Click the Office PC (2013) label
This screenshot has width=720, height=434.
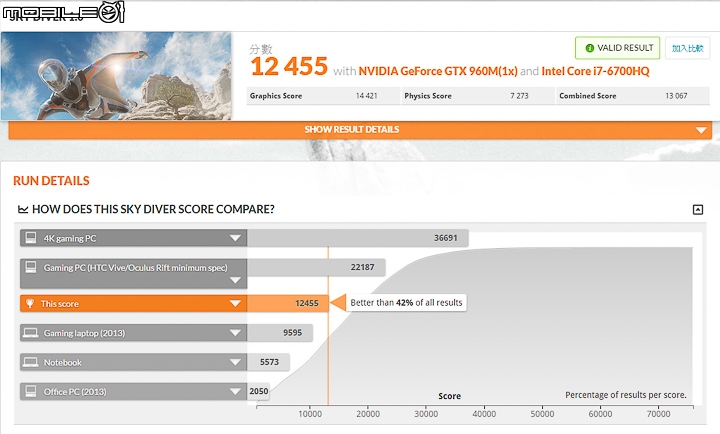pyautogui.click(x=75, y=392)
